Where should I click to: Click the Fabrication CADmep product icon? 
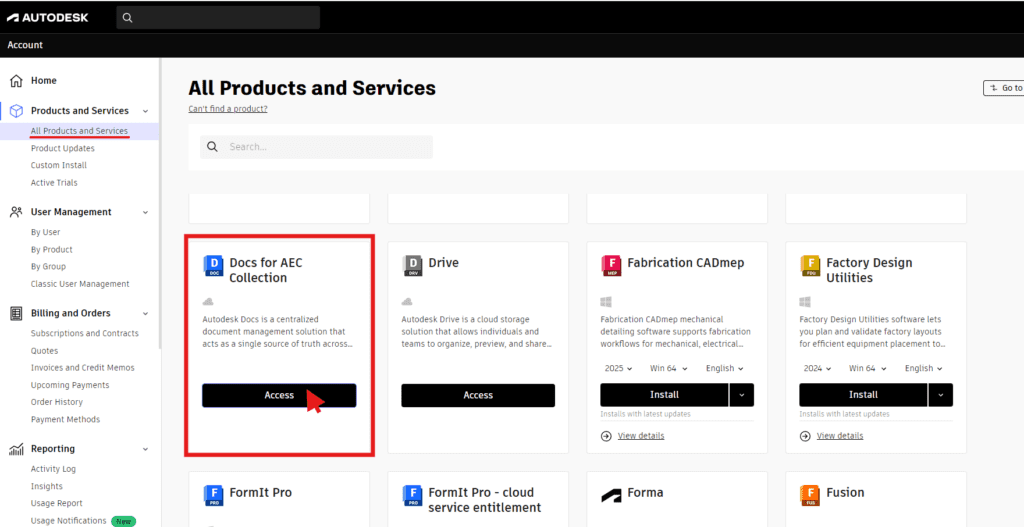point(612,264)
